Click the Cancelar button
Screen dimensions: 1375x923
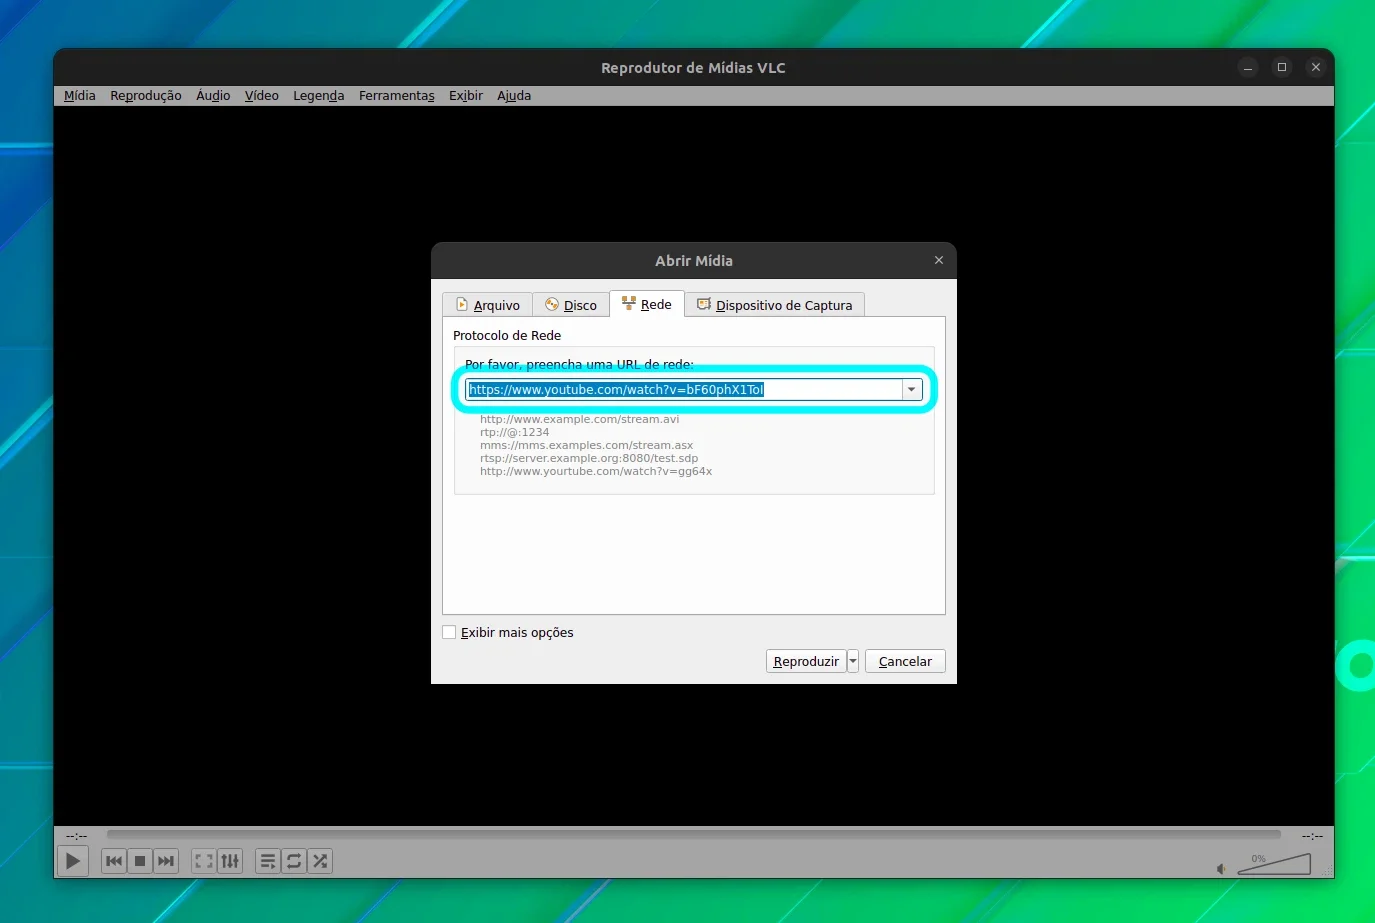pyautogui.click(x=905, y=661)
